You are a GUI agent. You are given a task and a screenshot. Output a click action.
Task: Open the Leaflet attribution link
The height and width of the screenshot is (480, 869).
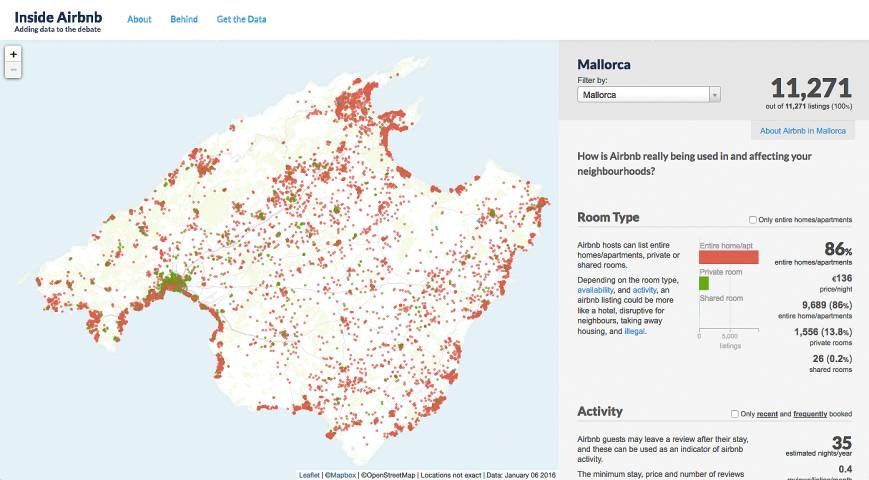point(309,475)
